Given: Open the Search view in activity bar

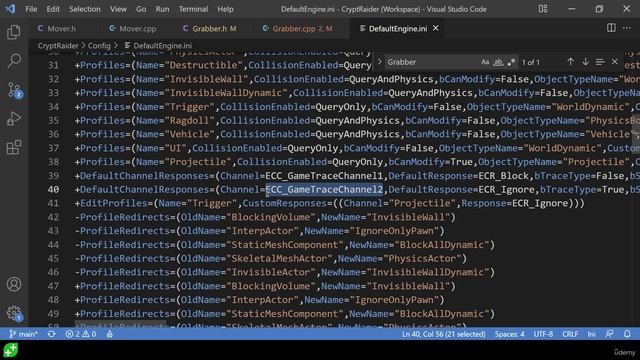Looking at the screenshot, I should pos(14,61).
